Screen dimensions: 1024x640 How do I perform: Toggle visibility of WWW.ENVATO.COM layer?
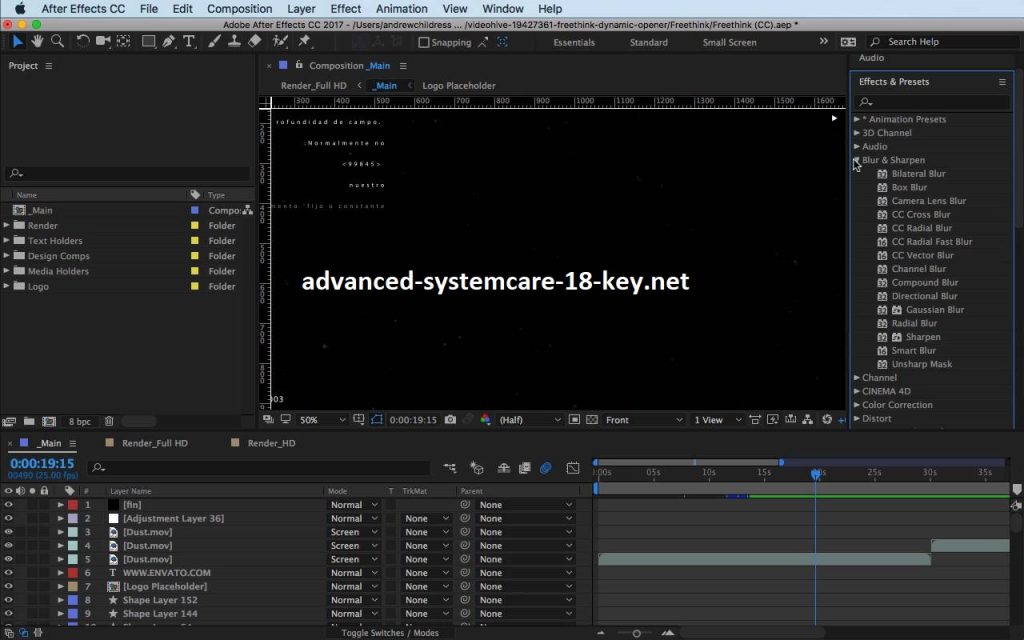(x=8, y=573)
